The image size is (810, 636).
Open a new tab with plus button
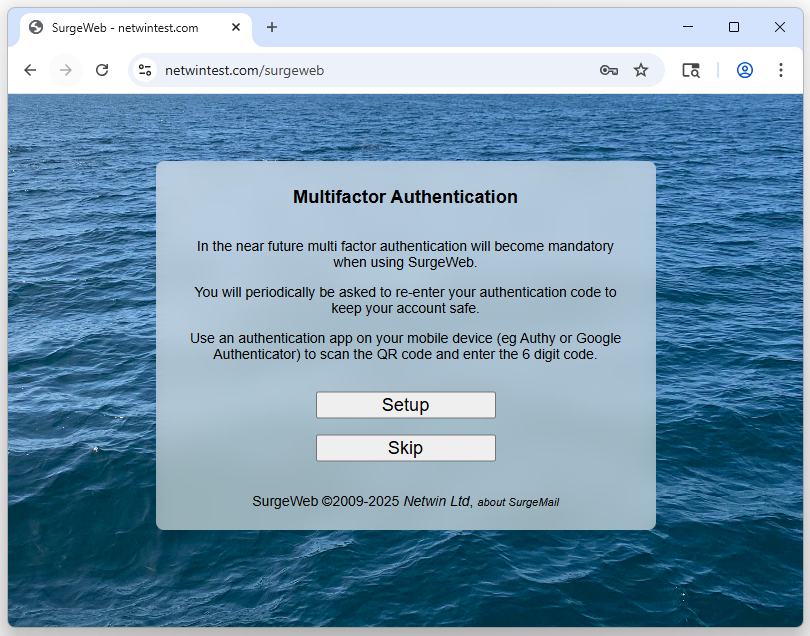(x=272, y=27)
